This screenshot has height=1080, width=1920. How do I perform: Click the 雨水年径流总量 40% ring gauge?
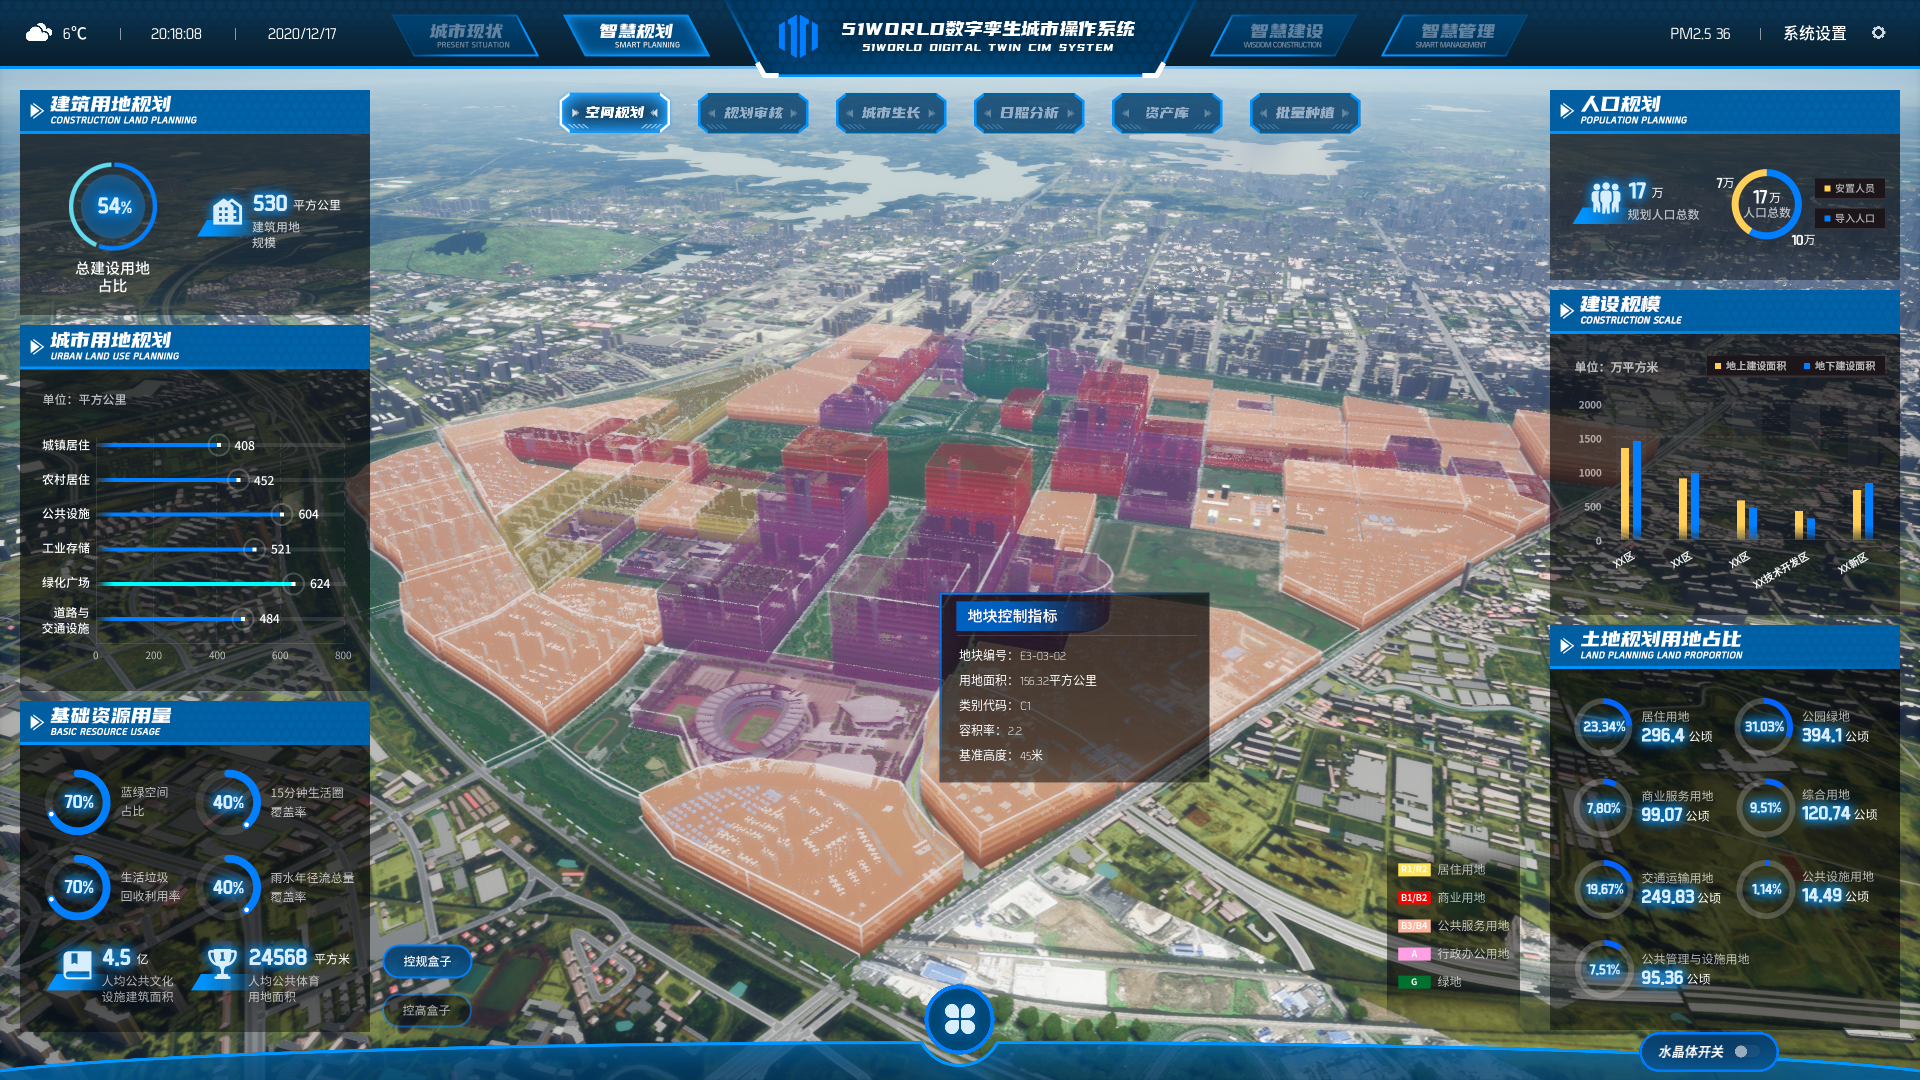pyautogui.click(x=228, y=887)
